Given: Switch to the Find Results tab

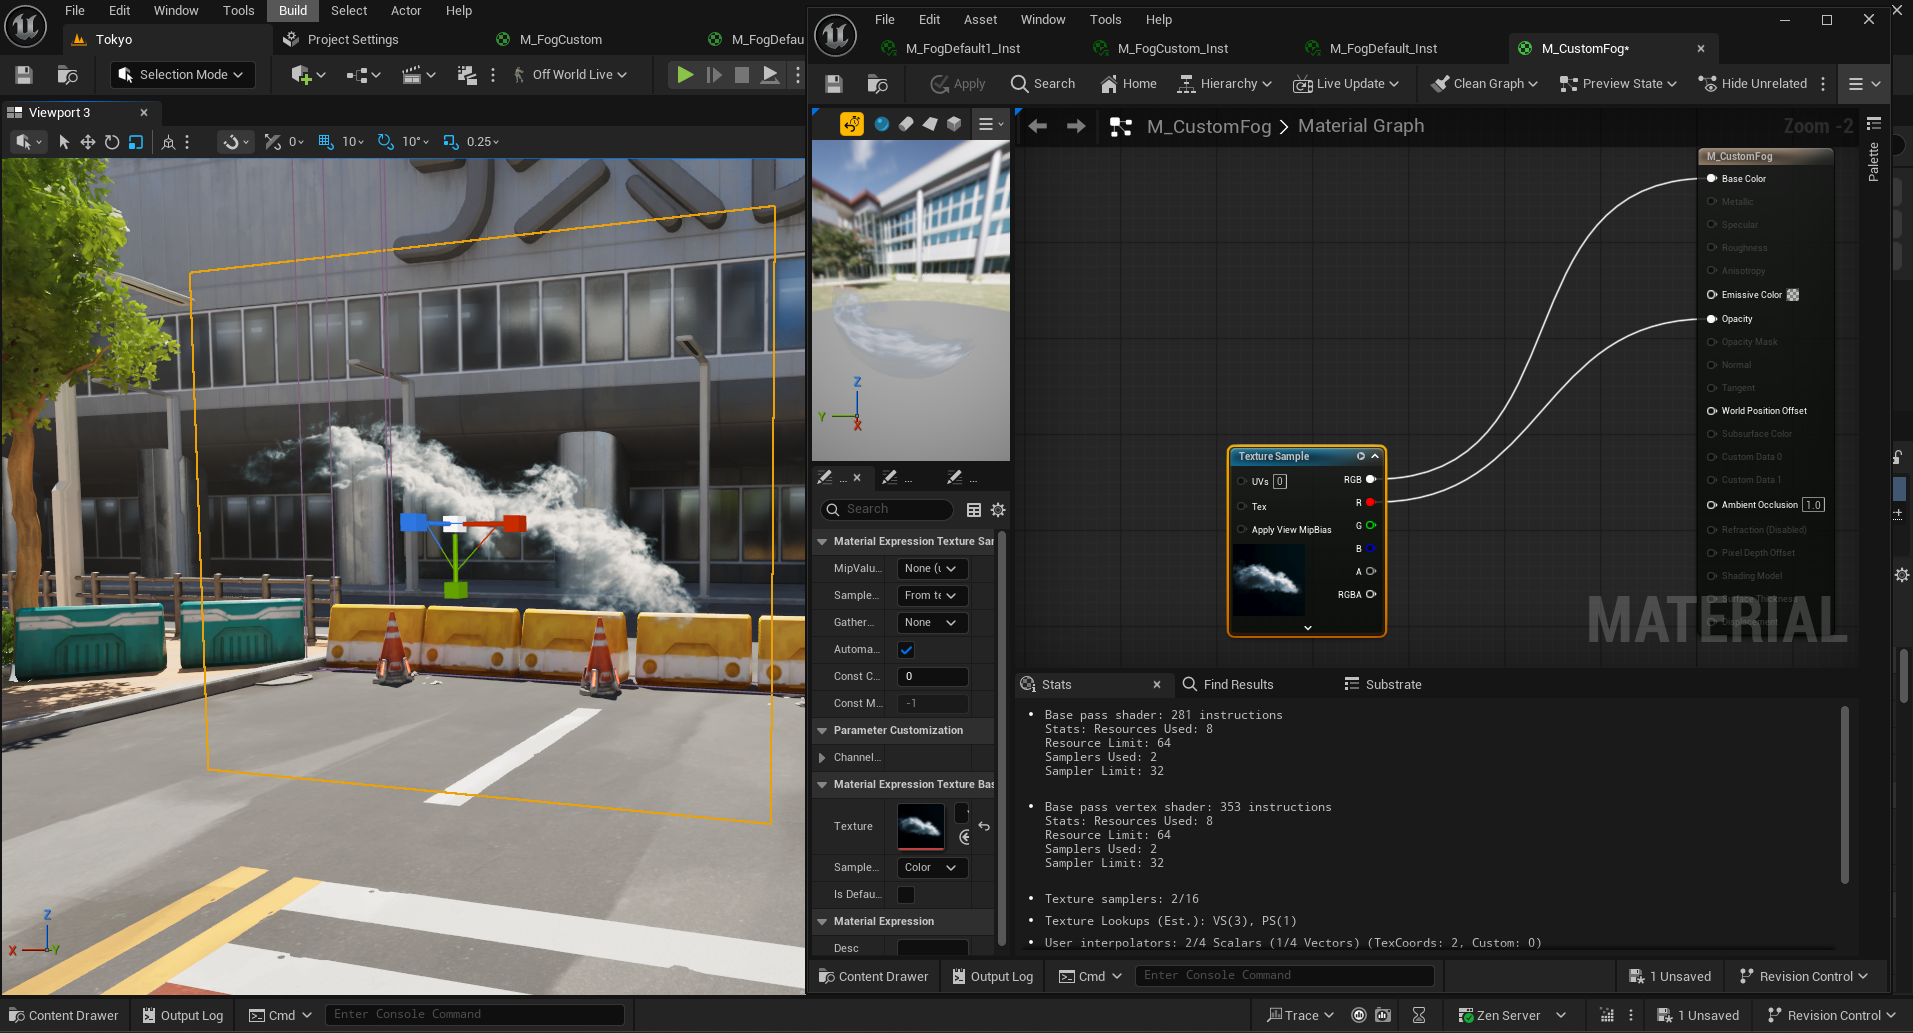Looking at the screenshot, I should (x=1228, y=685).
